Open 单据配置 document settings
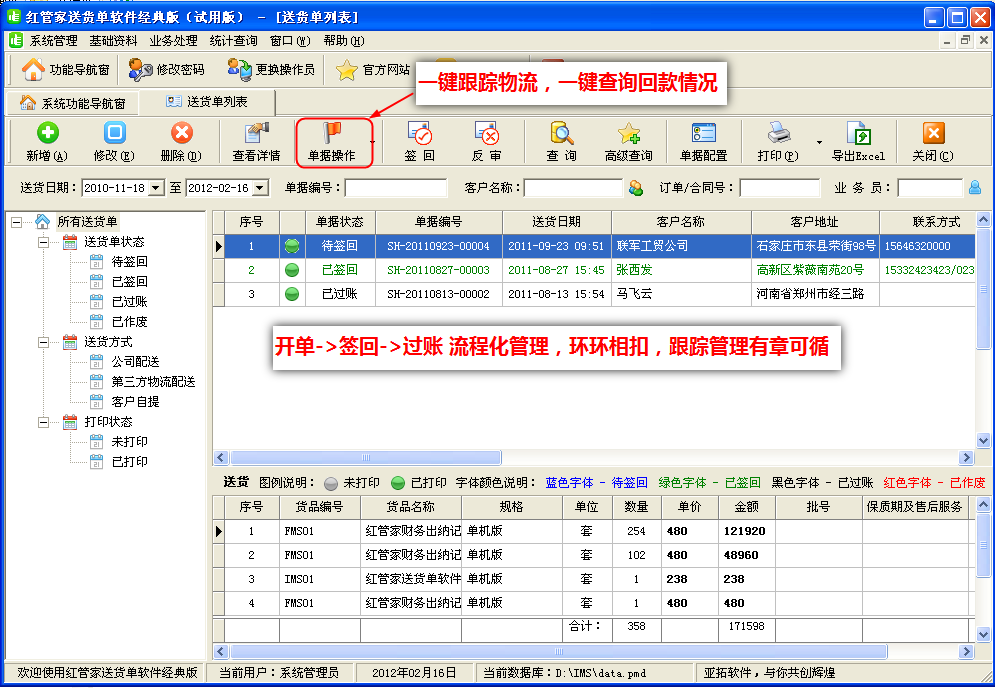This screenshot has height=688, width=995. (x=703, y=134)
